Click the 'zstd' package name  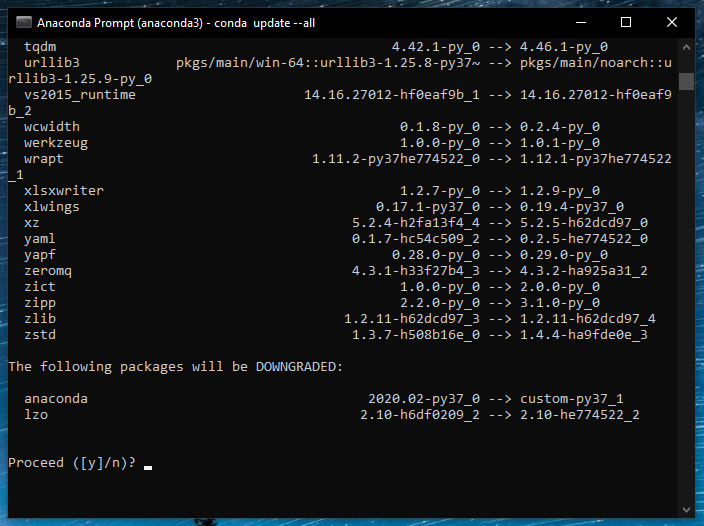[x=40, y=335]
